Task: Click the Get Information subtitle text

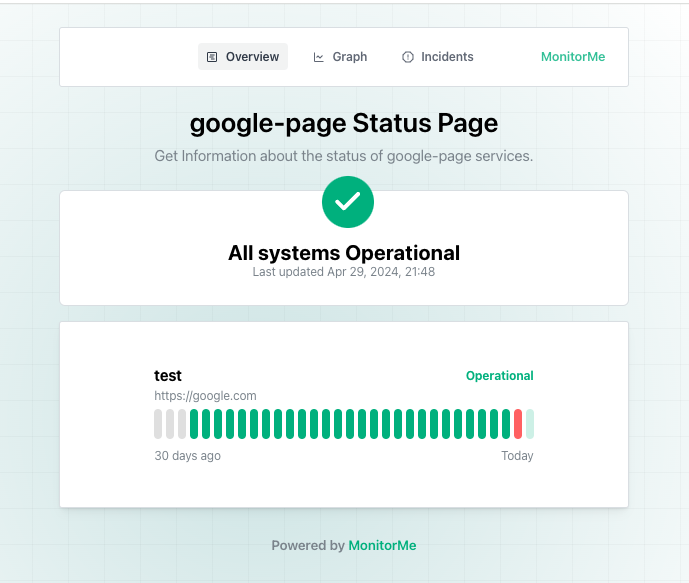Action: (344, 156)
